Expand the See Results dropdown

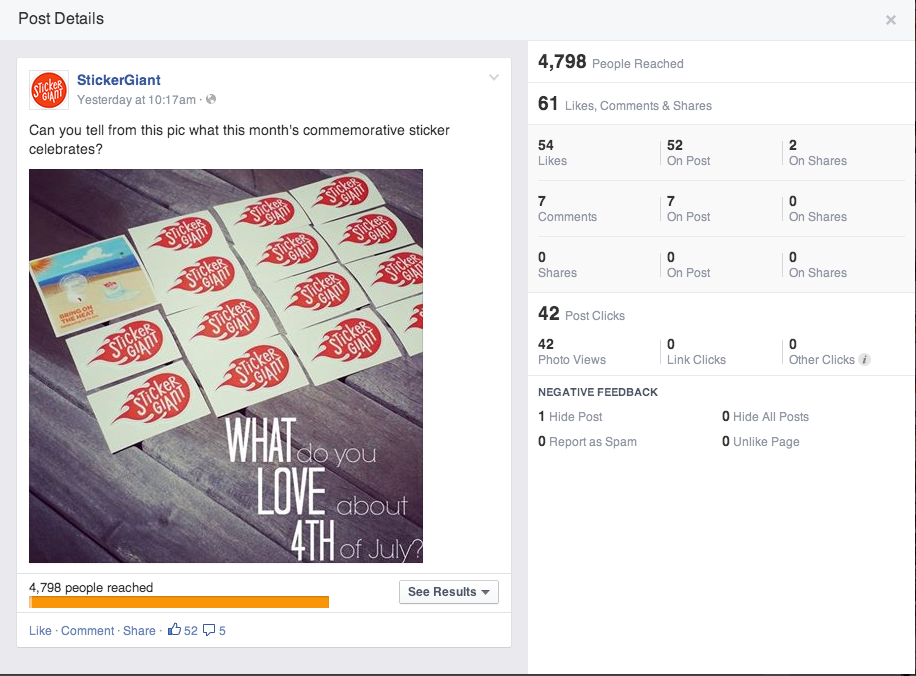448,592
